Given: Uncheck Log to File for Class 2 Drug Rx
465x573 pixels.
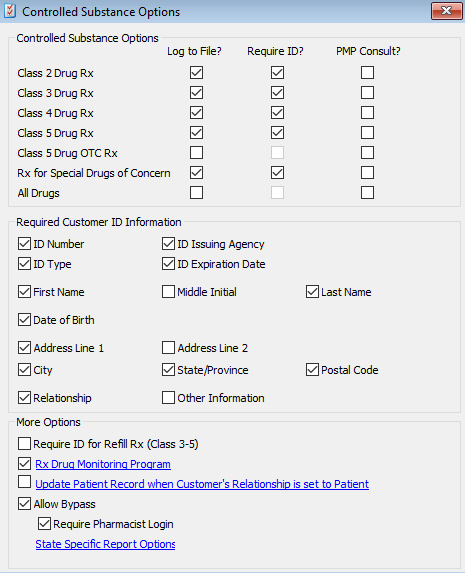Looking at the screenshot, I should click(x=196, y=73).
